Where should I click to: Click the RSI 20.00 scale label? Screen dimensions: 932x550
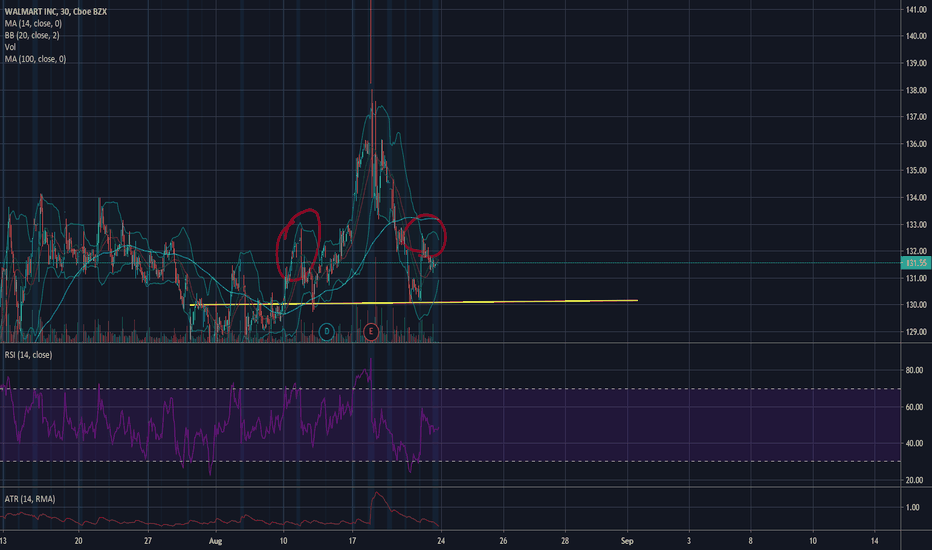[x=914, y=480]
